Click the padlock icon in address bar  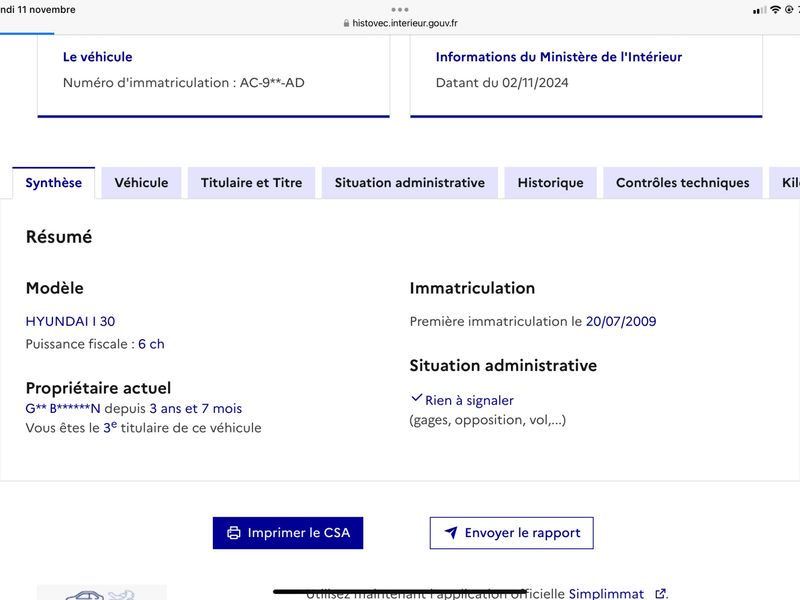[346, 23]
